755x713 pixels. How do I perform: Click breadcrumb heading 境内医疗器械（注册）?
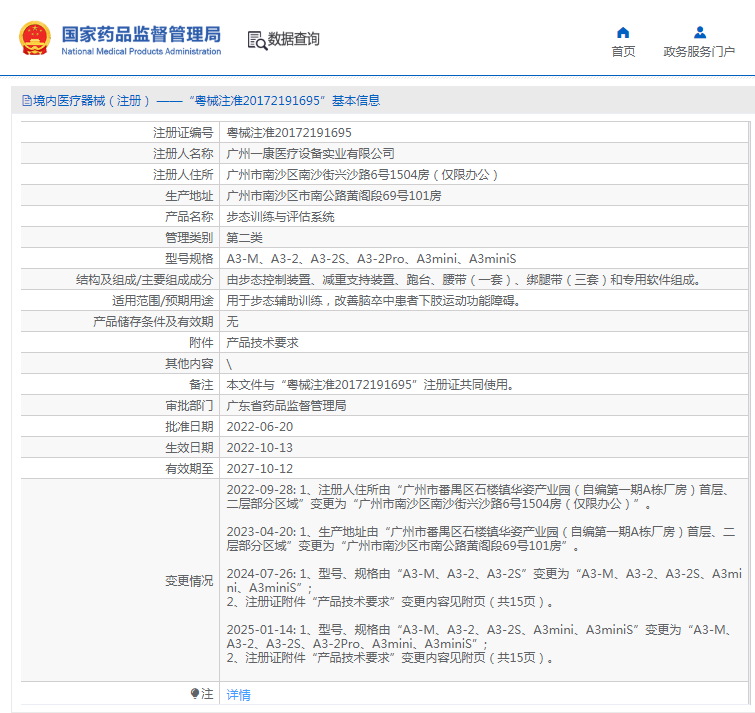click(x=91, y=101)
